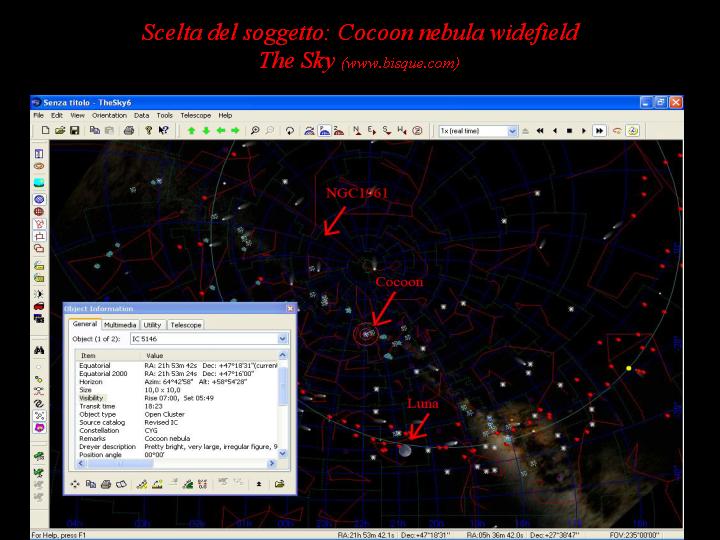Close the Object Information panel
The height and width of the screenshot is (540, 720).
(x=290, y=309)
